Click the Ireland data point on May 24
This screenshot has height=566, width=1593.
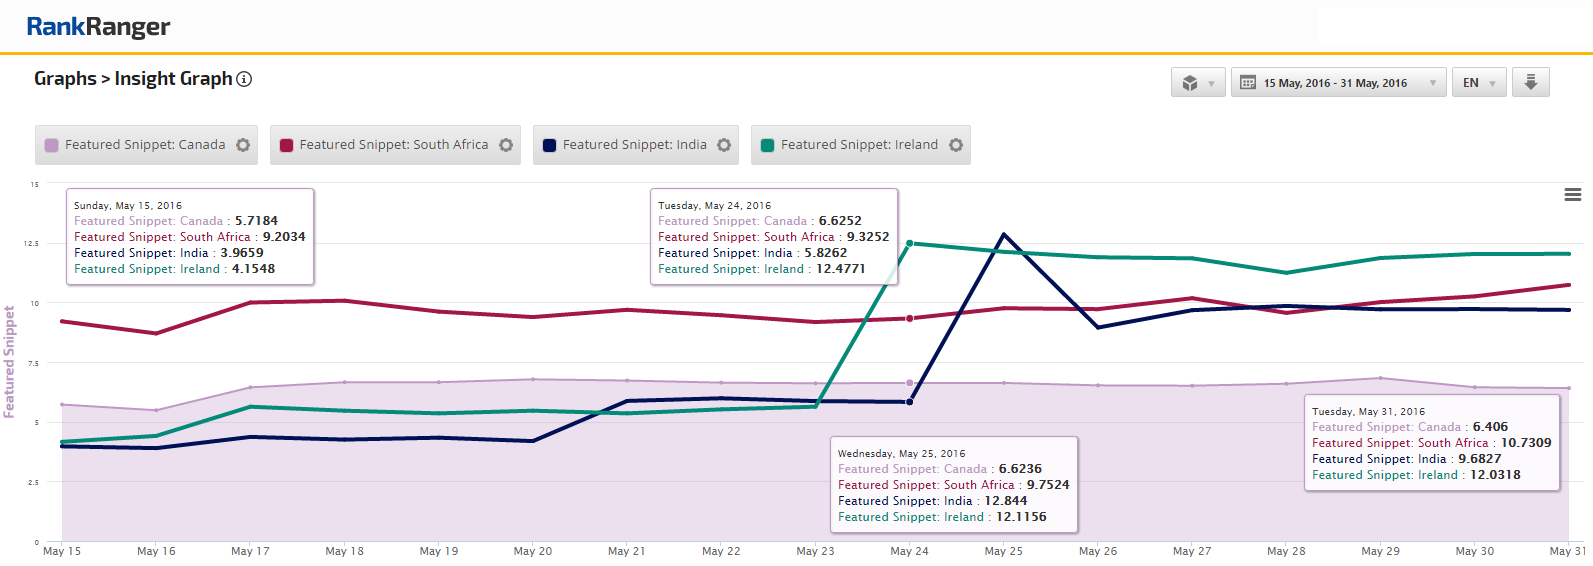coord(909,243)
